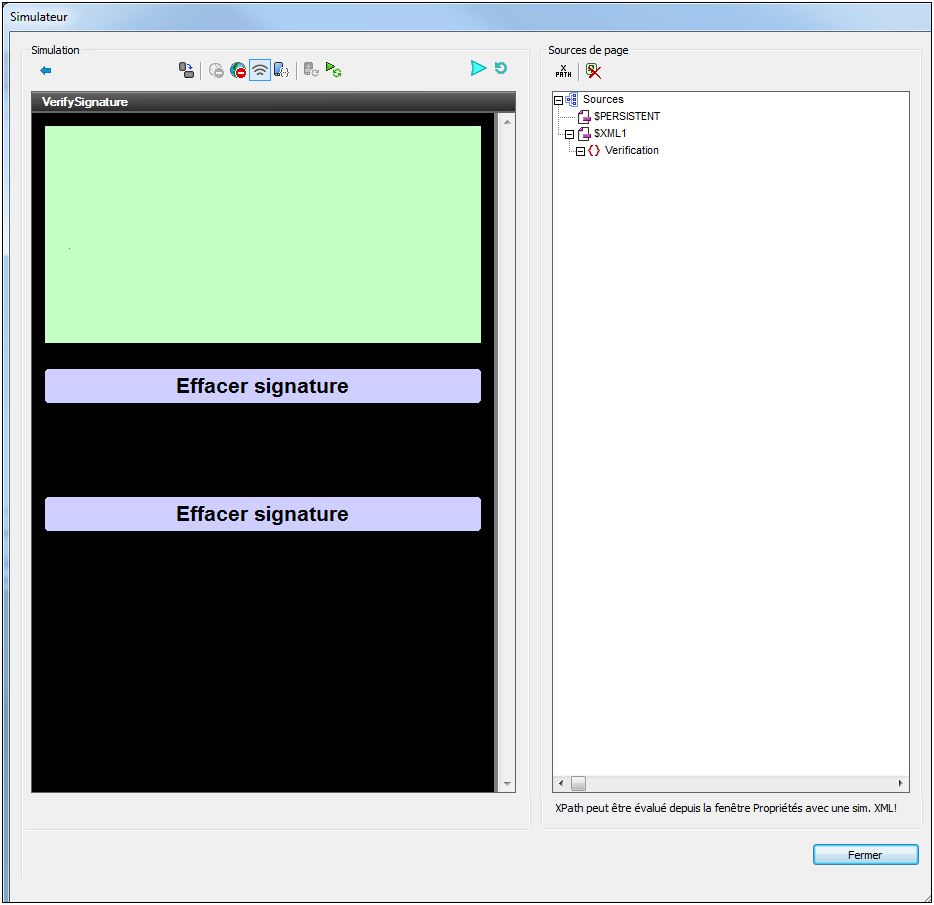
Task: Click the phone device simulation icon
Action: point(282,70)
